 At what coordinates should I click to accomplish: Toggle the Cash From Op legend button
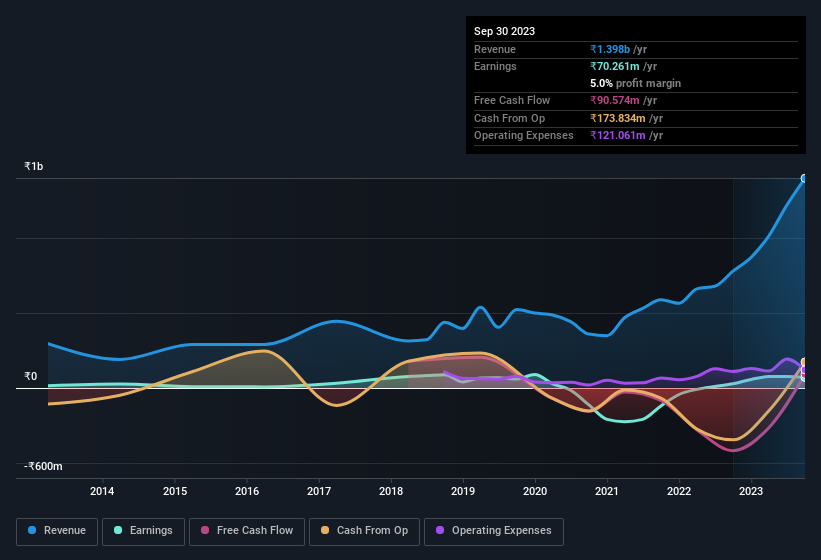click(x=364, y=531)
